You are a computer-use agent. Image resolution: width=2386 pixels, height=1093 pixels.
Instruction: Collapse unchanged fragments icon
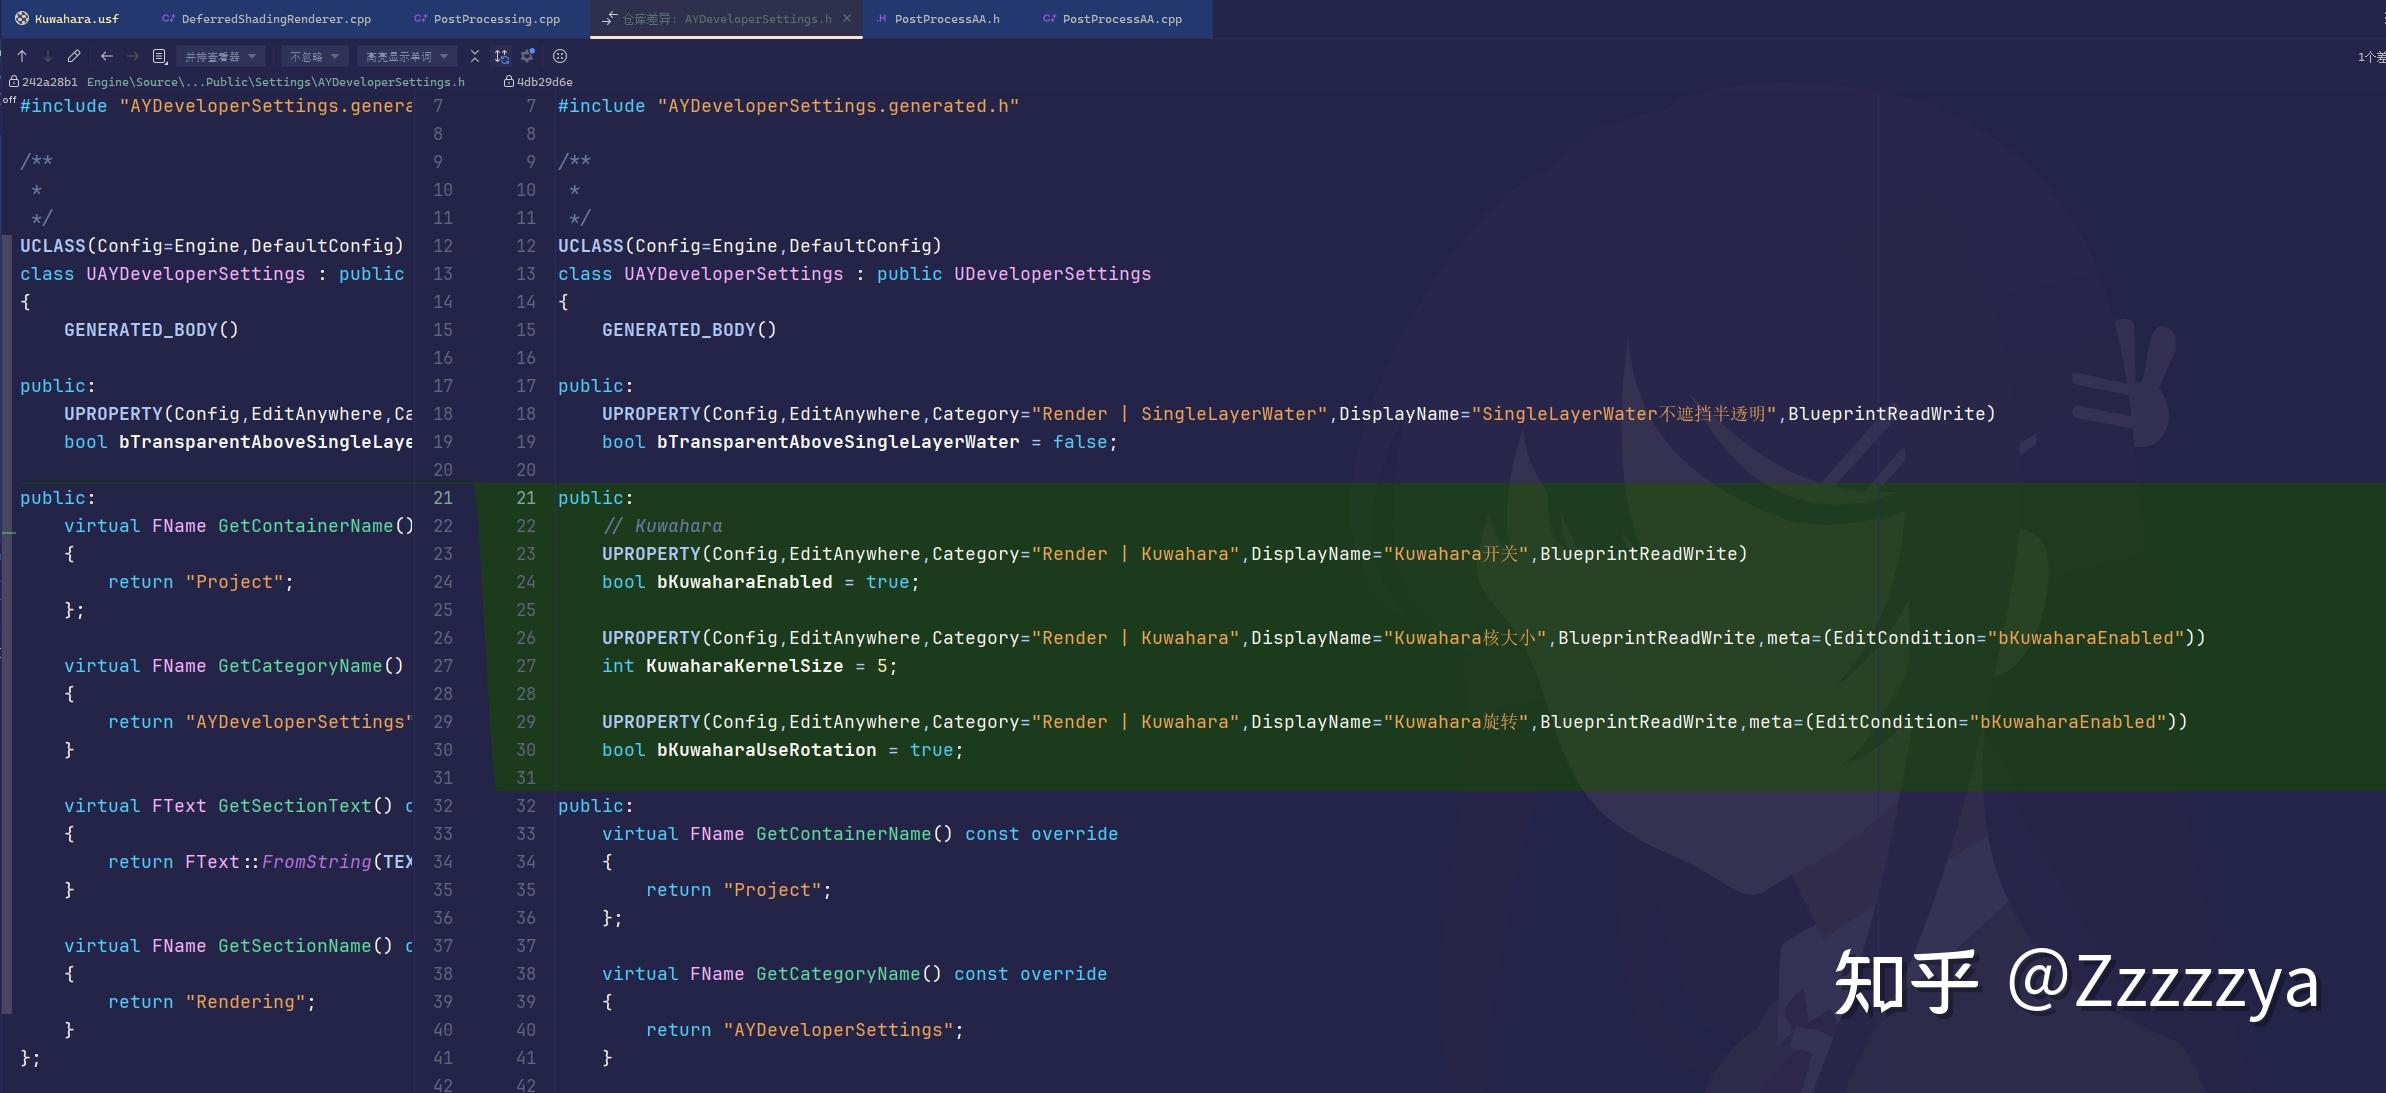tap(475, 56)
